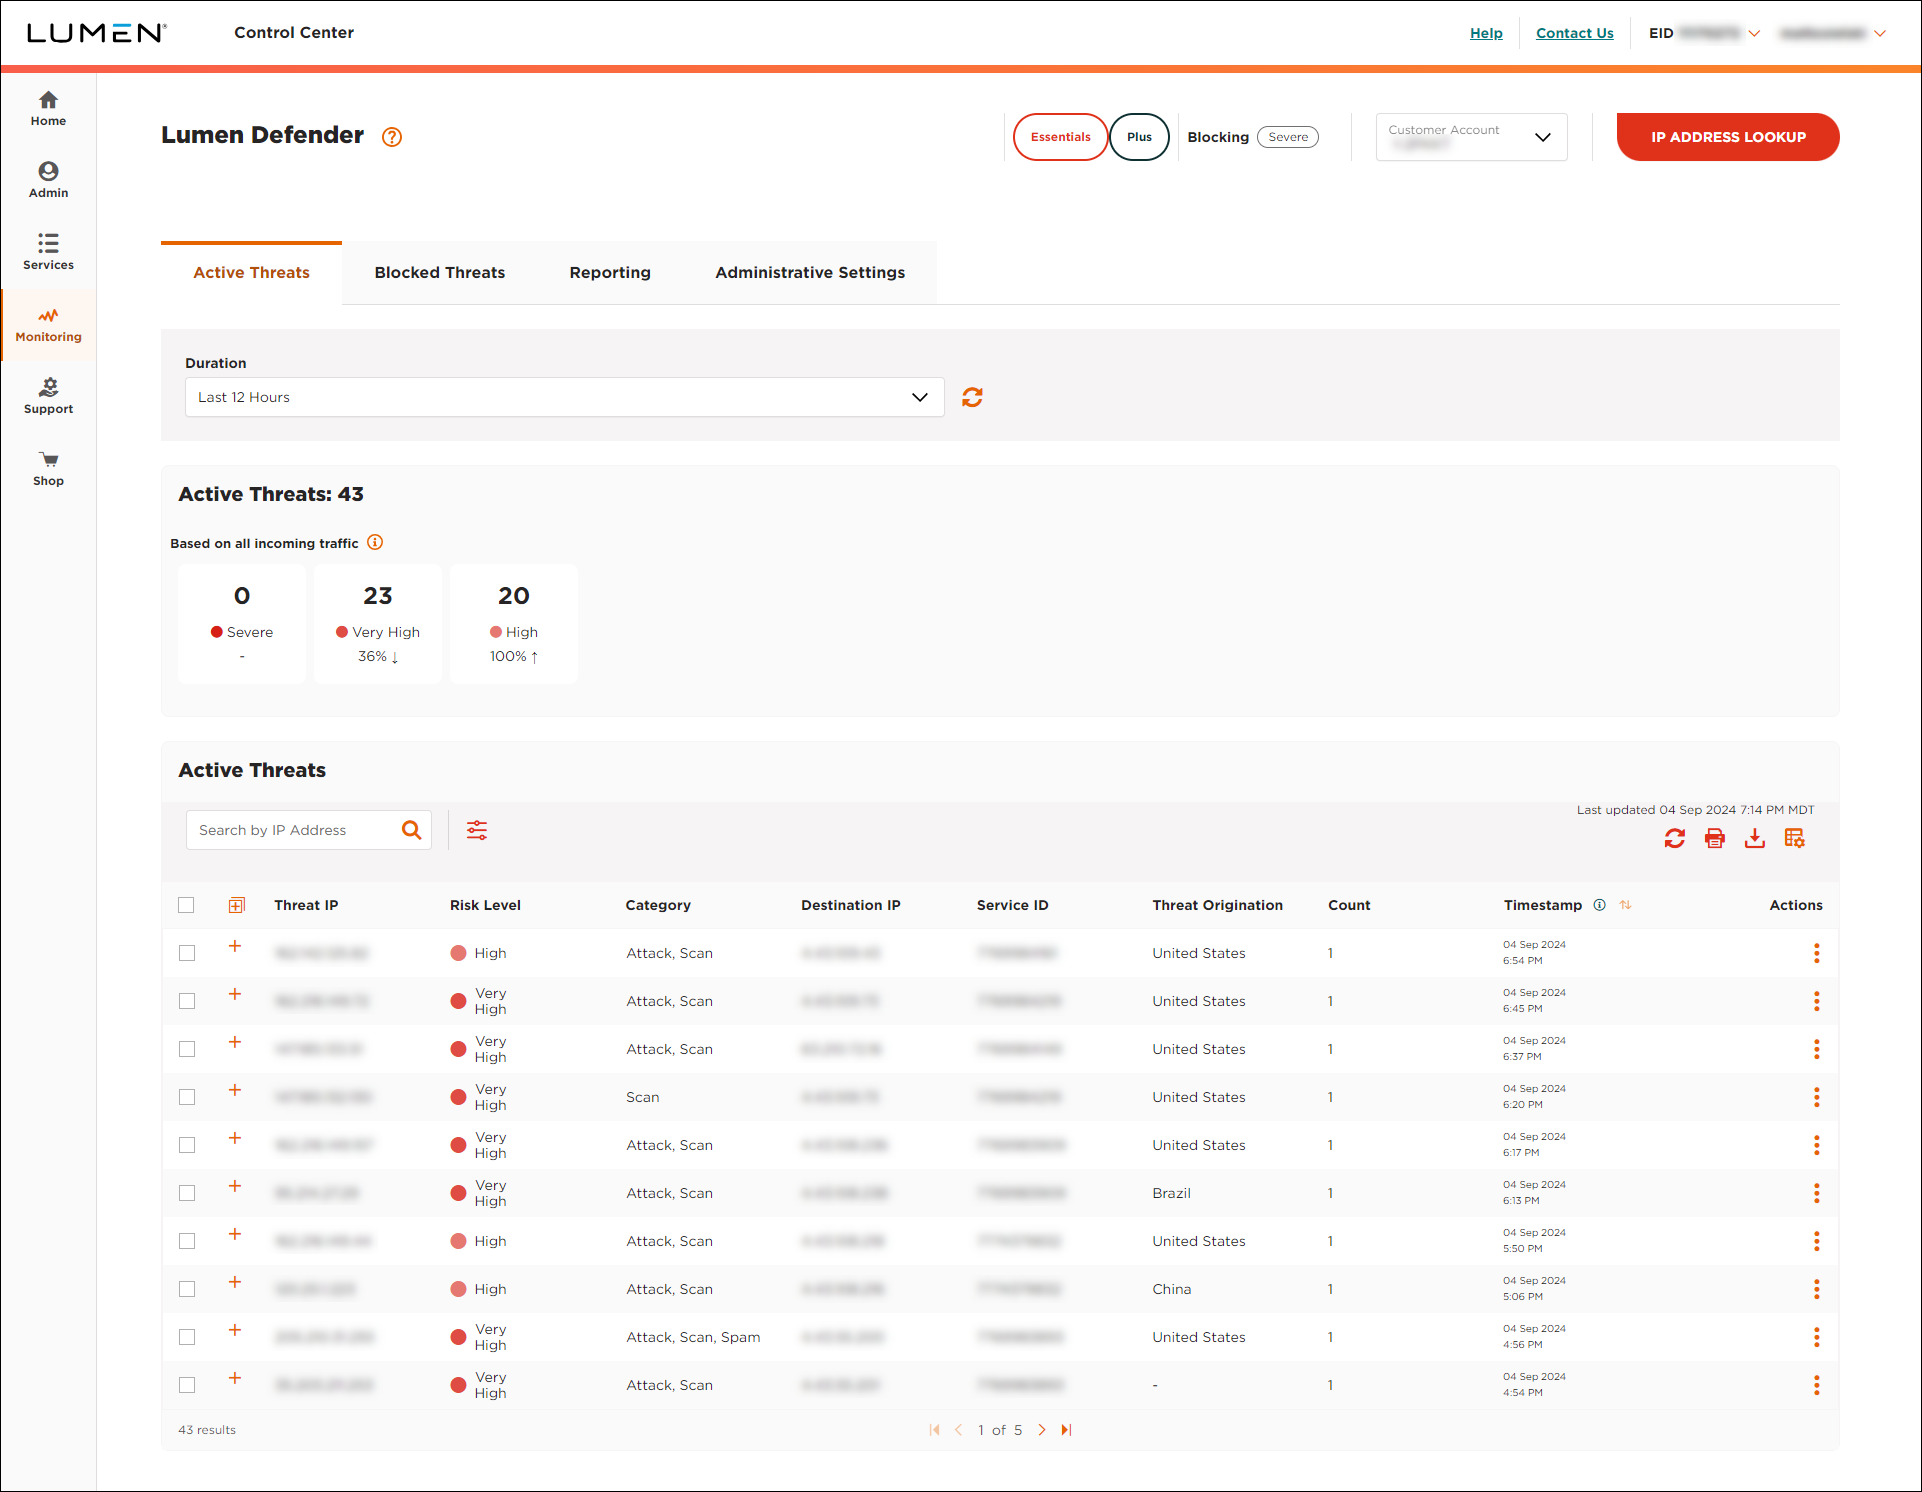Switch to the Active Threats tab
1922x1492 pixels.
click(251, 273)
